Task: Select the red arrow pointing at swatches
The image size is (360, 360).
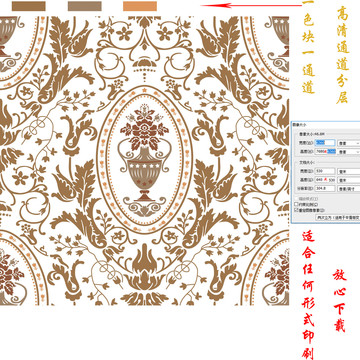Action: coord(252,5)
